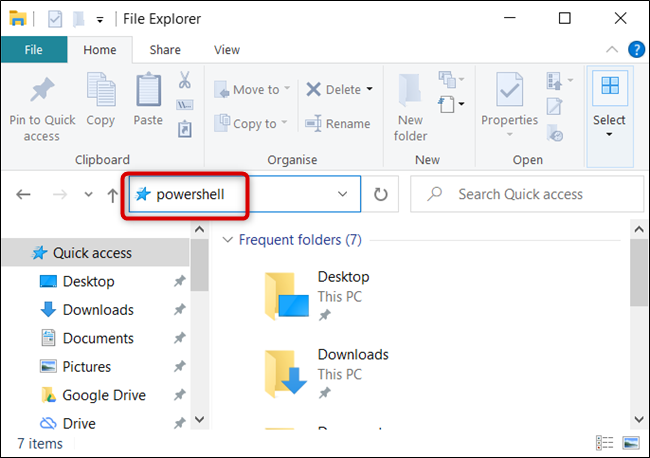The height and width of the screenshot is (458, 650).
Task: Click the Properties checkmark icon
Action: pyautogui.click(x=509, y=89)
